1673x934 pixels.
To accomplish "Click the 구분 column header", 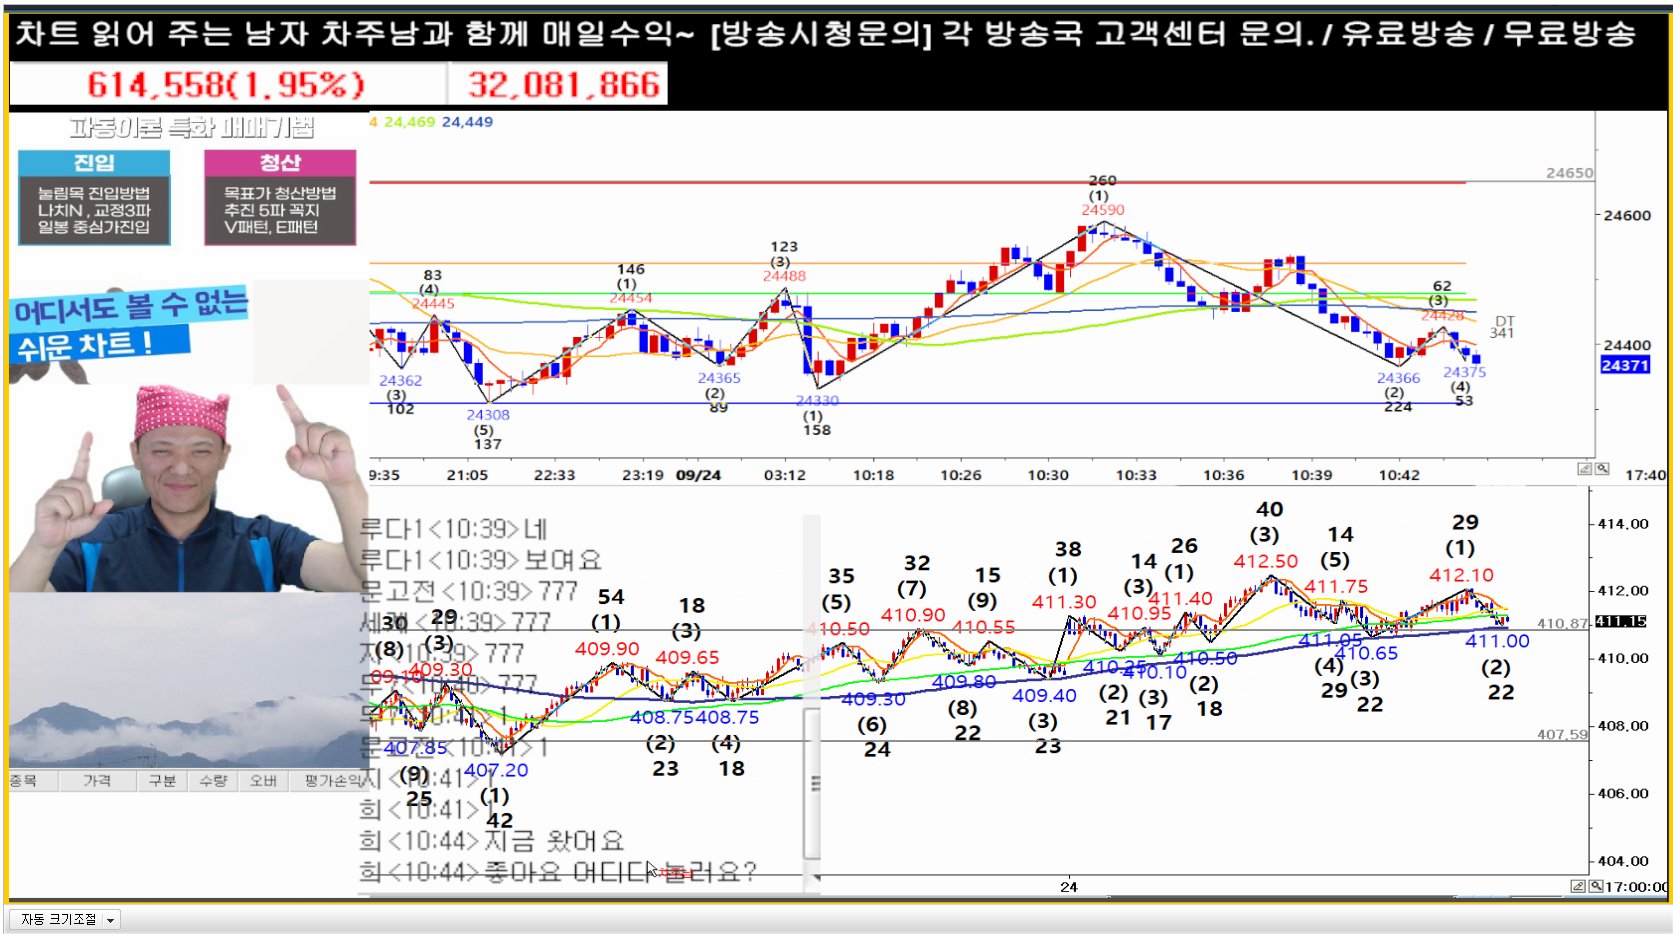I will [162, 781].
